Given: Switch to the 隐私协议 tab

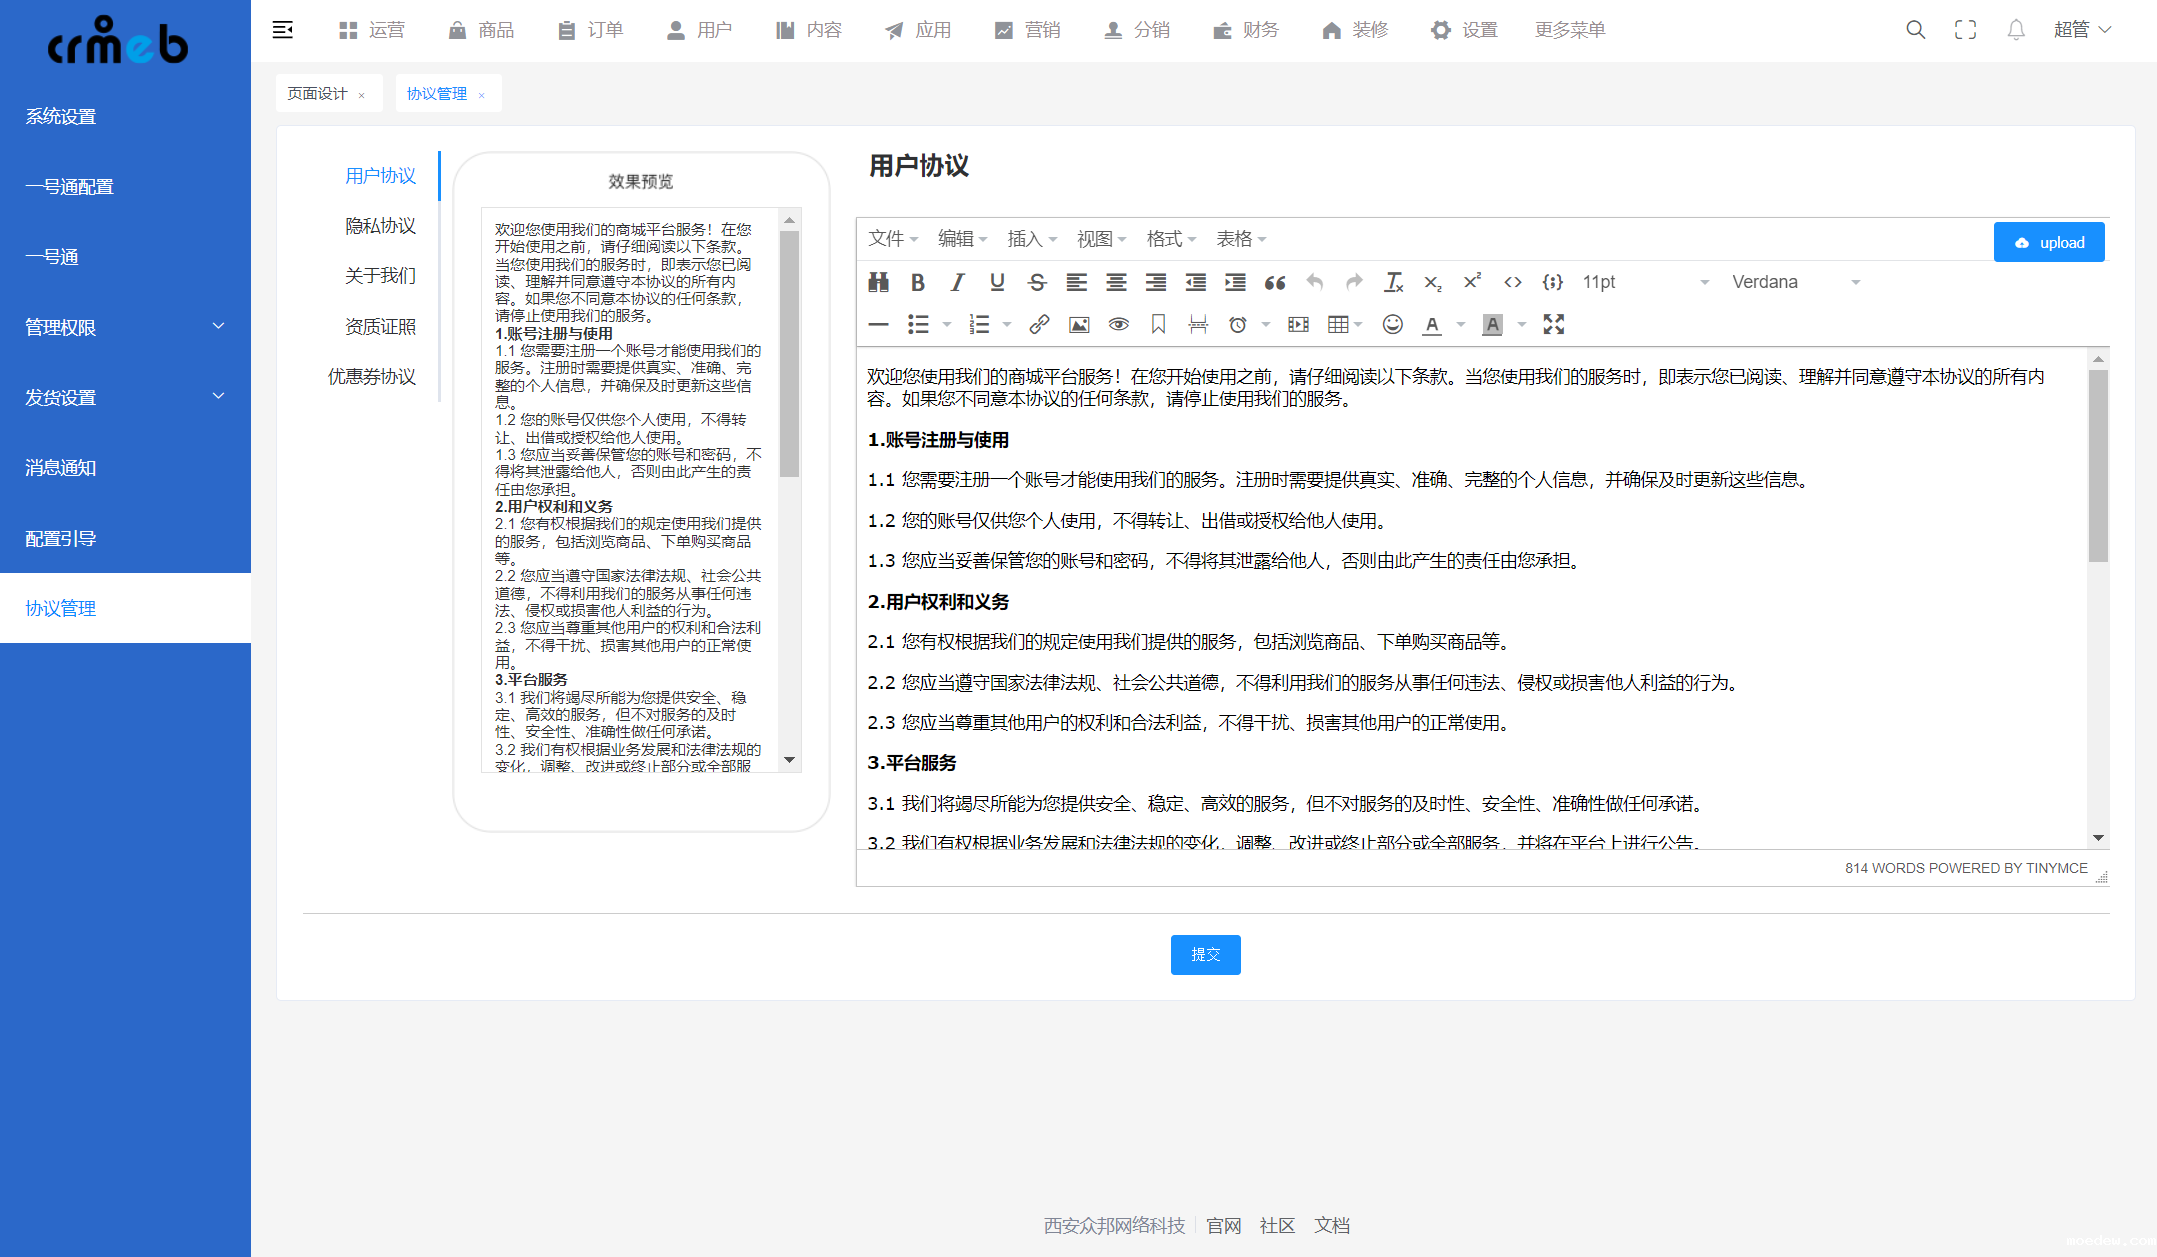Looking at the screenshot, I should 380,226.
